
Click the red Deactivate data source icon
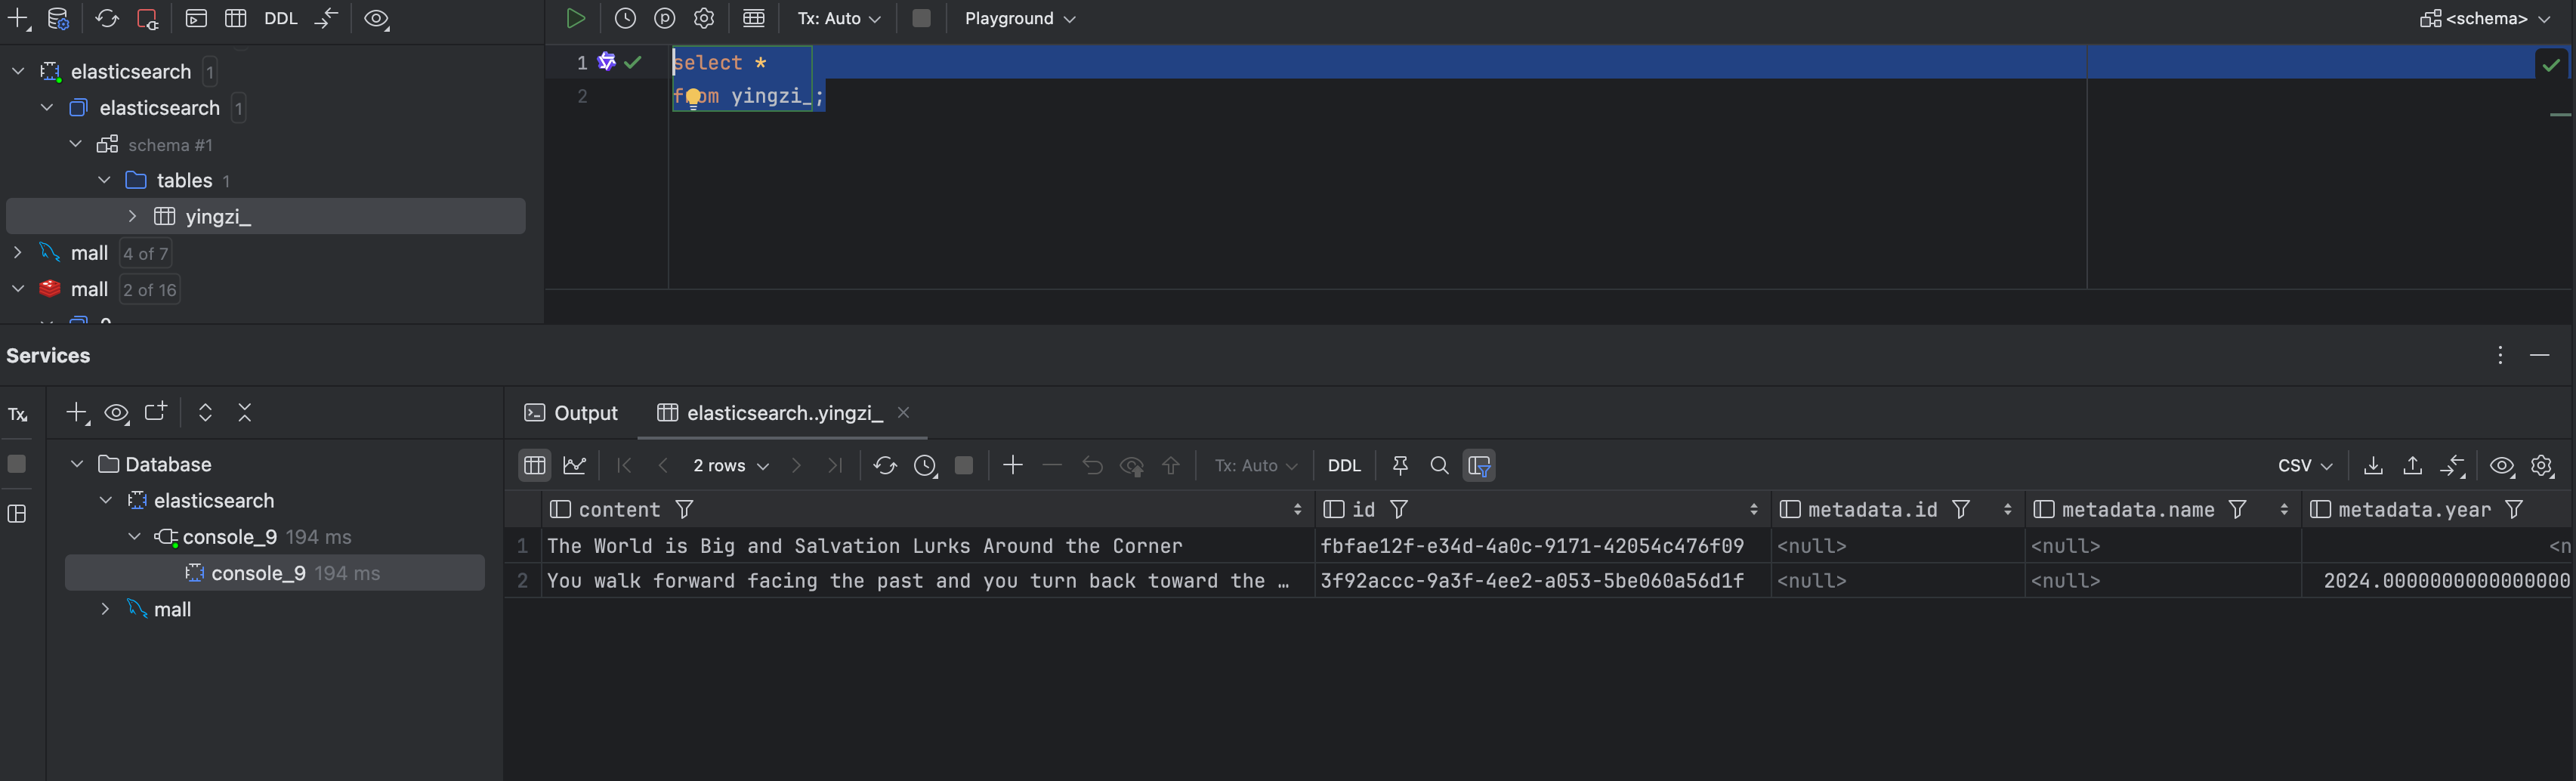(x=148, y=18)
